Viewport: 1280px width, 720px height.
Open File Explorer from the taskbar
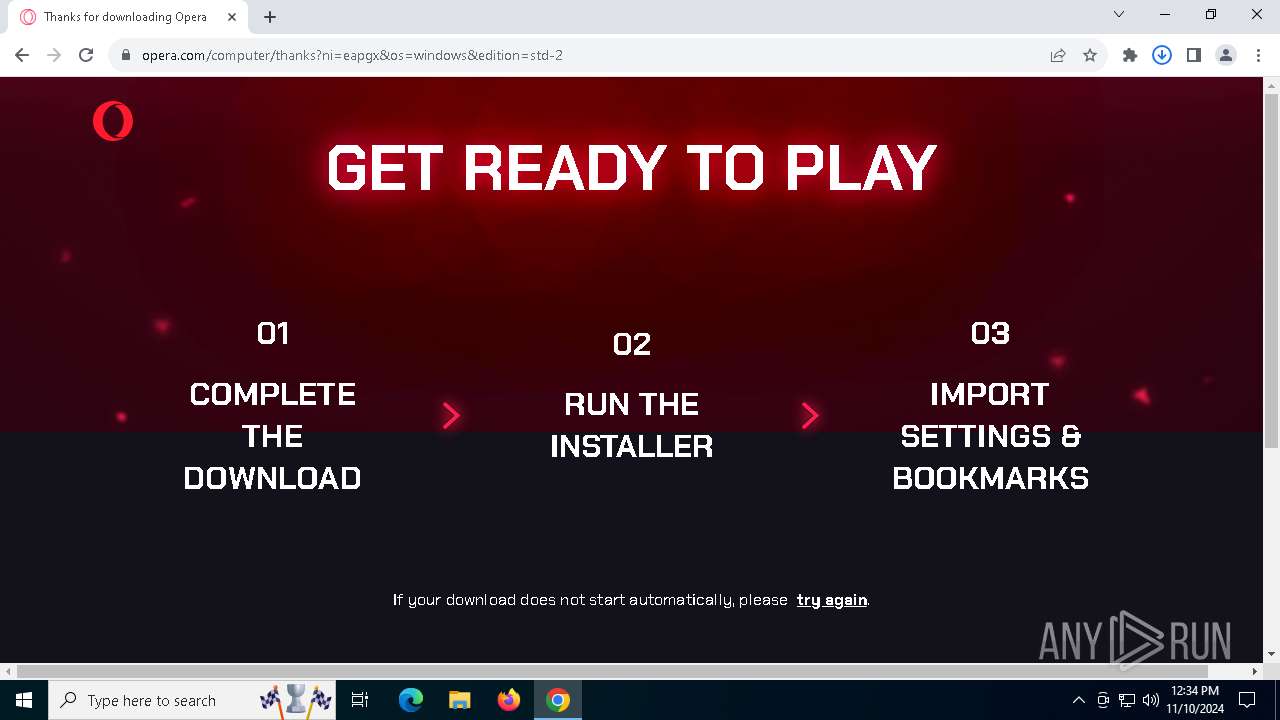(459, 700)
